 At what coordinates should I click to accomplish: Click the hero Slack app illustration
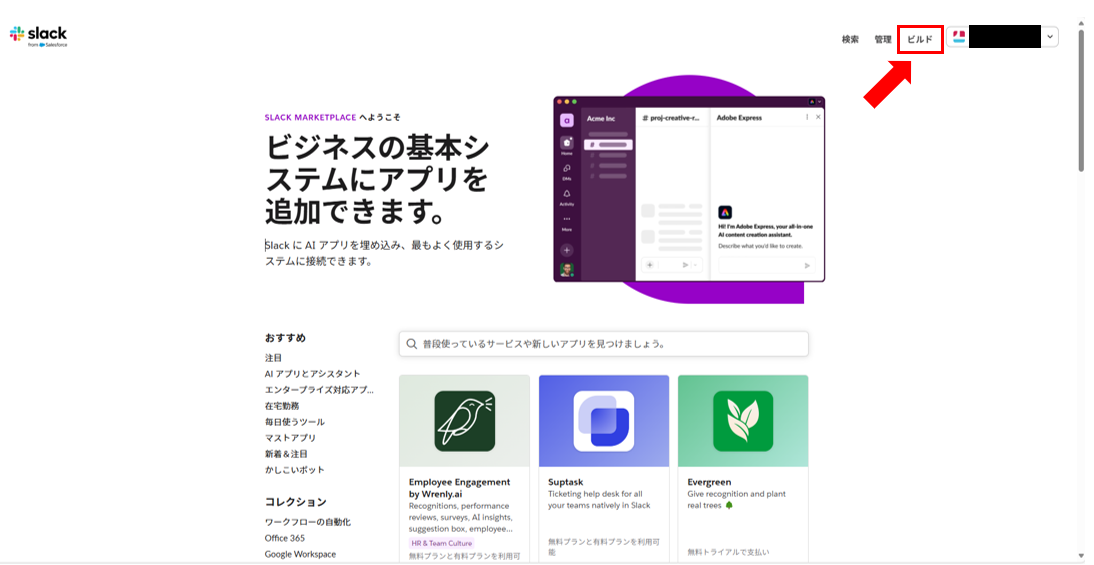pos(689,189)
